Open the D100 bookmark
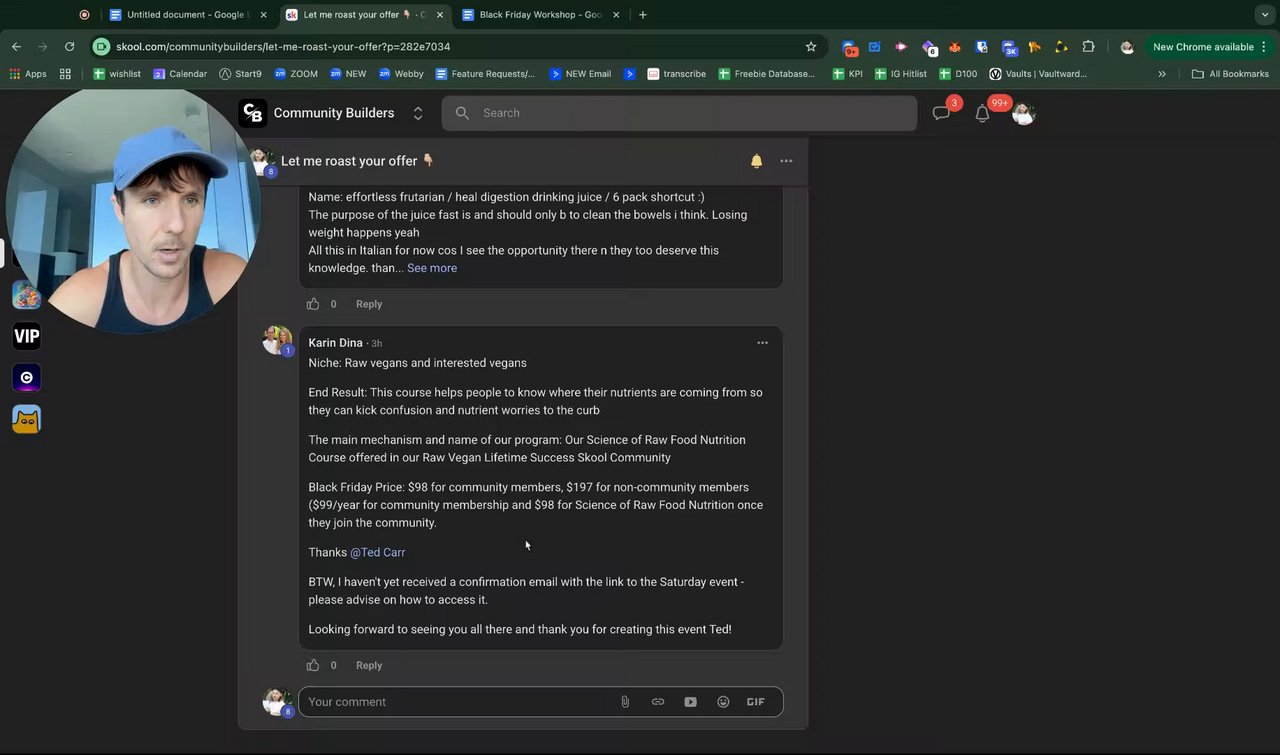Viewport: 1280px width, 755px height. click(958, 74)
